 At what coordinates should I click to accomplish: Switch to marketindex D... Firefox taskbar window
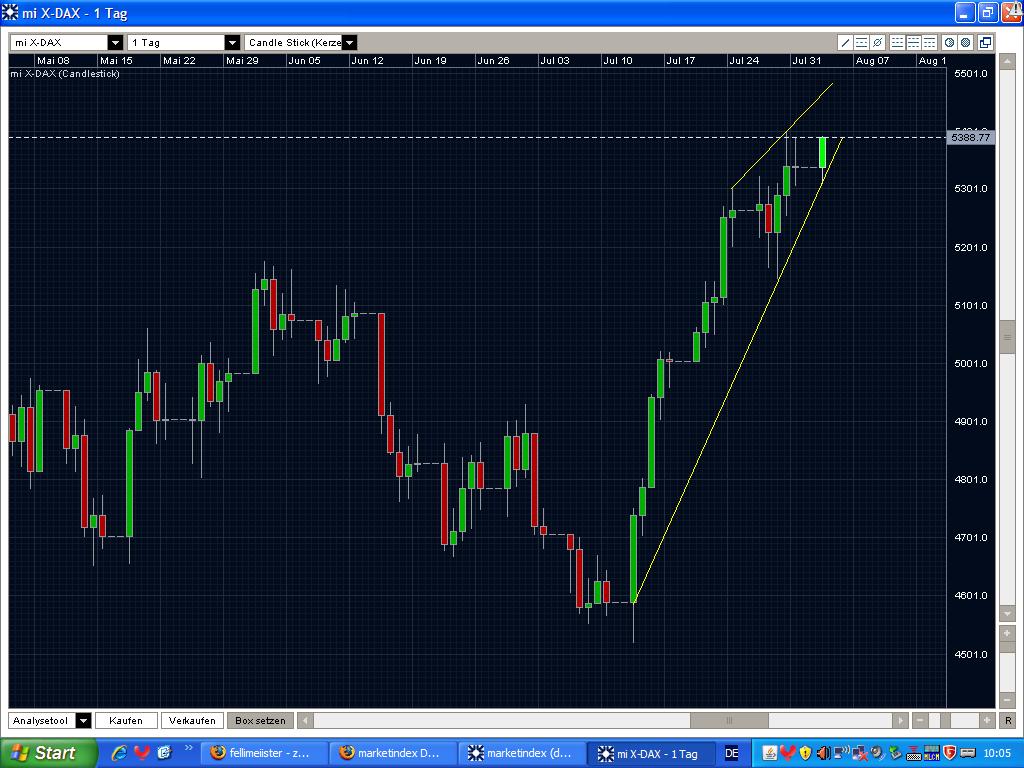392,753
